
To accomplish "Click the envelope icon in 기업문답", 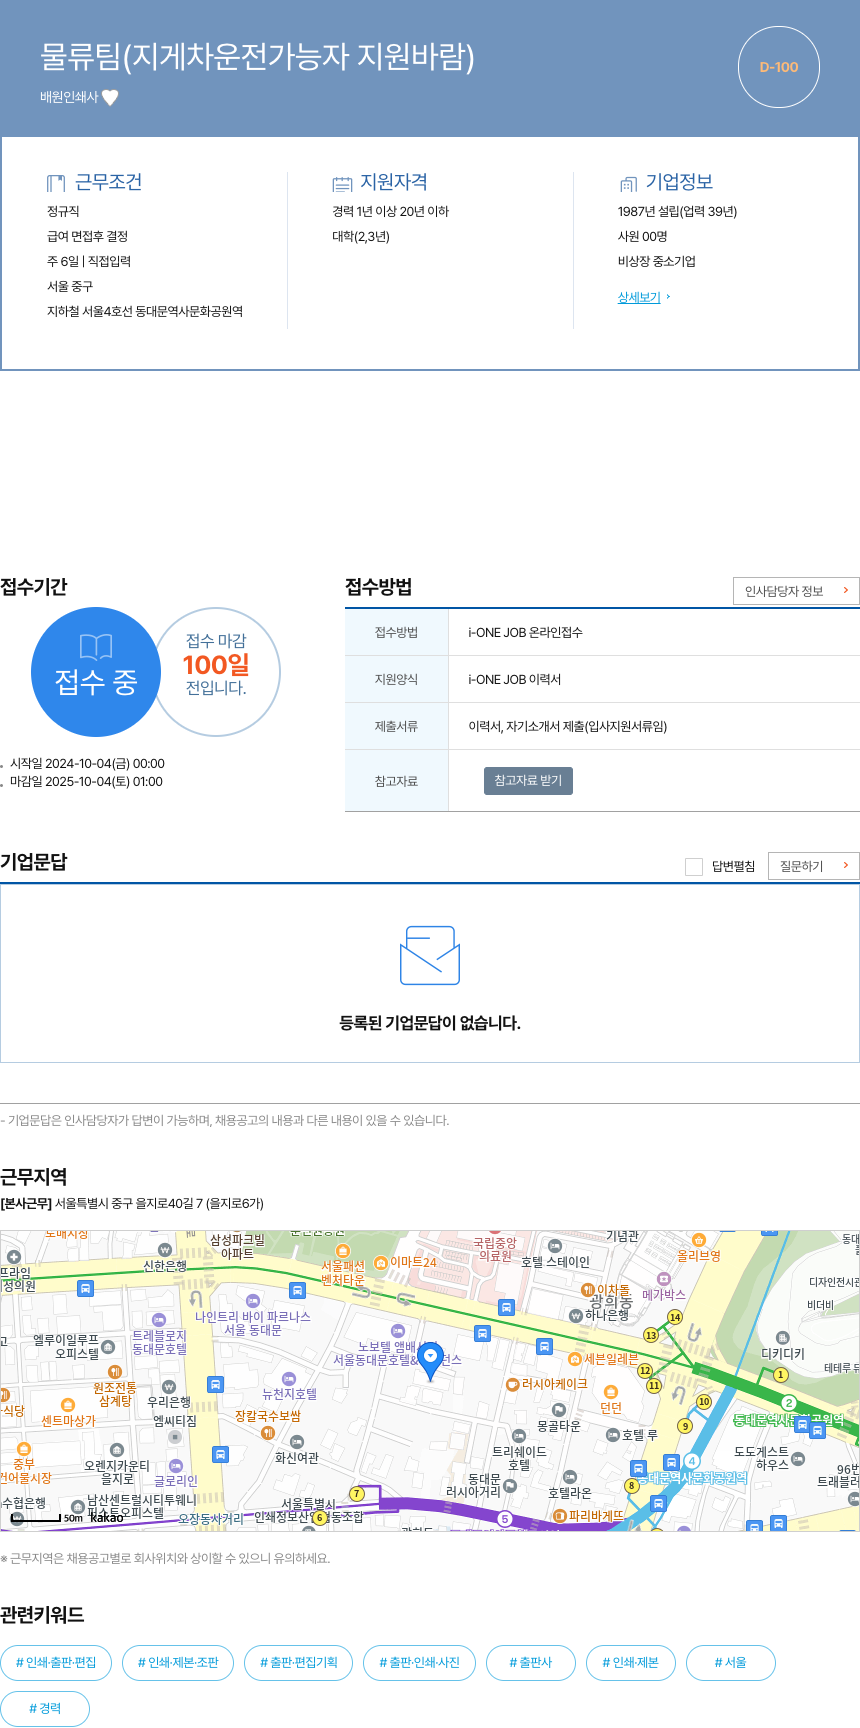I will click(430, 955).
